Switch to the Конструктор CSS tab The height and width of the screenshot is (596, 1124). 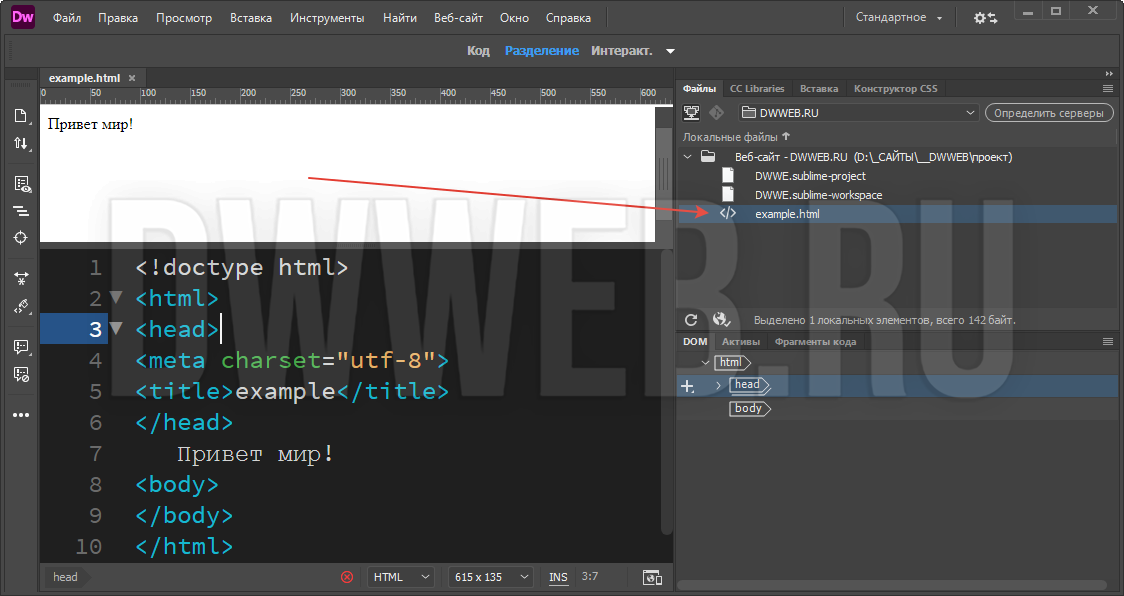tap(895, 88)
